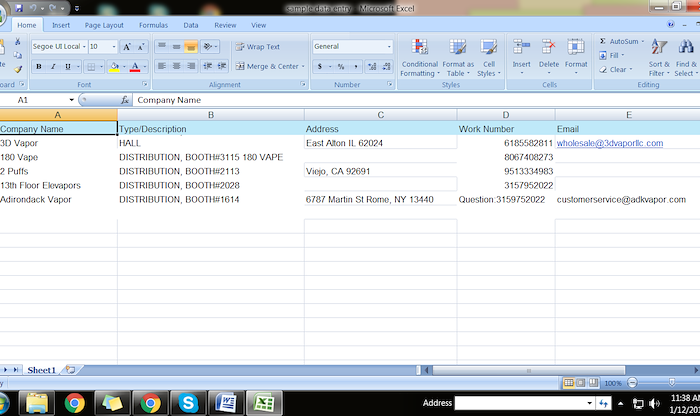Screen dimensions: 700x416
Task: Open the Formulas tab
Action: 153,25
